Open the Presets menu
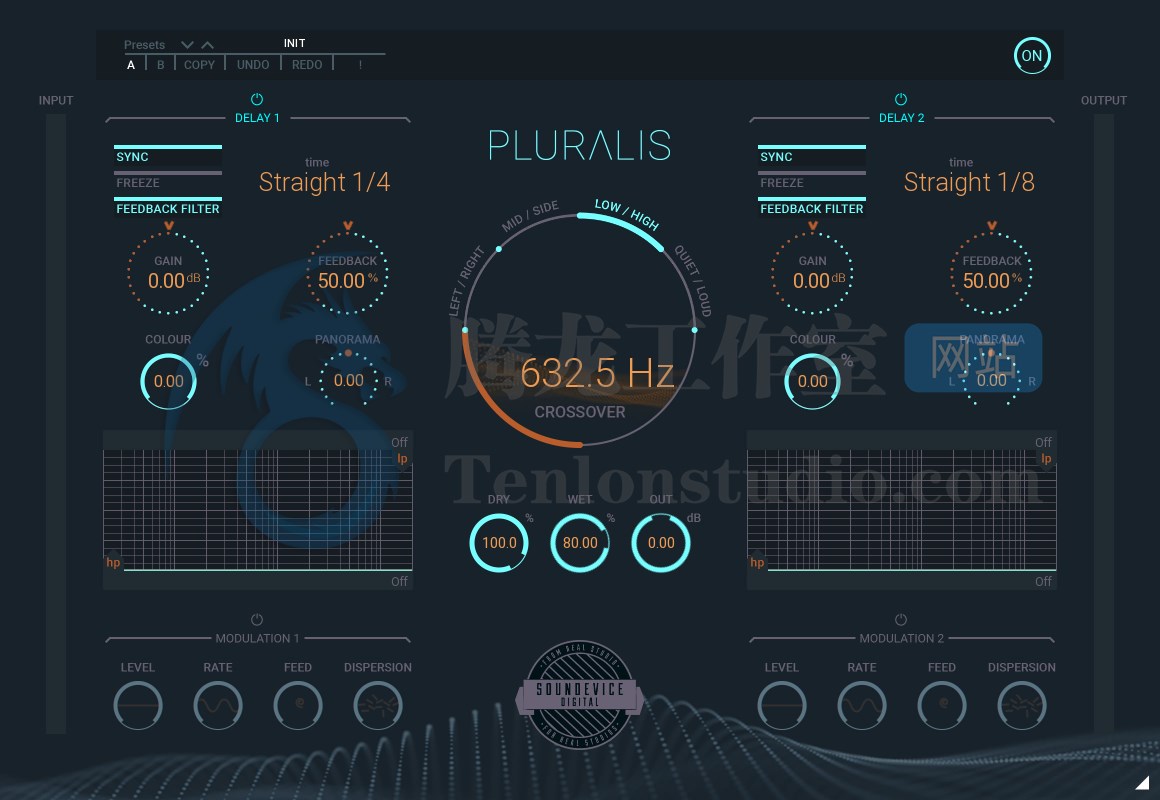The width and height of the screenshot is (1160, 800). point(144,44)
